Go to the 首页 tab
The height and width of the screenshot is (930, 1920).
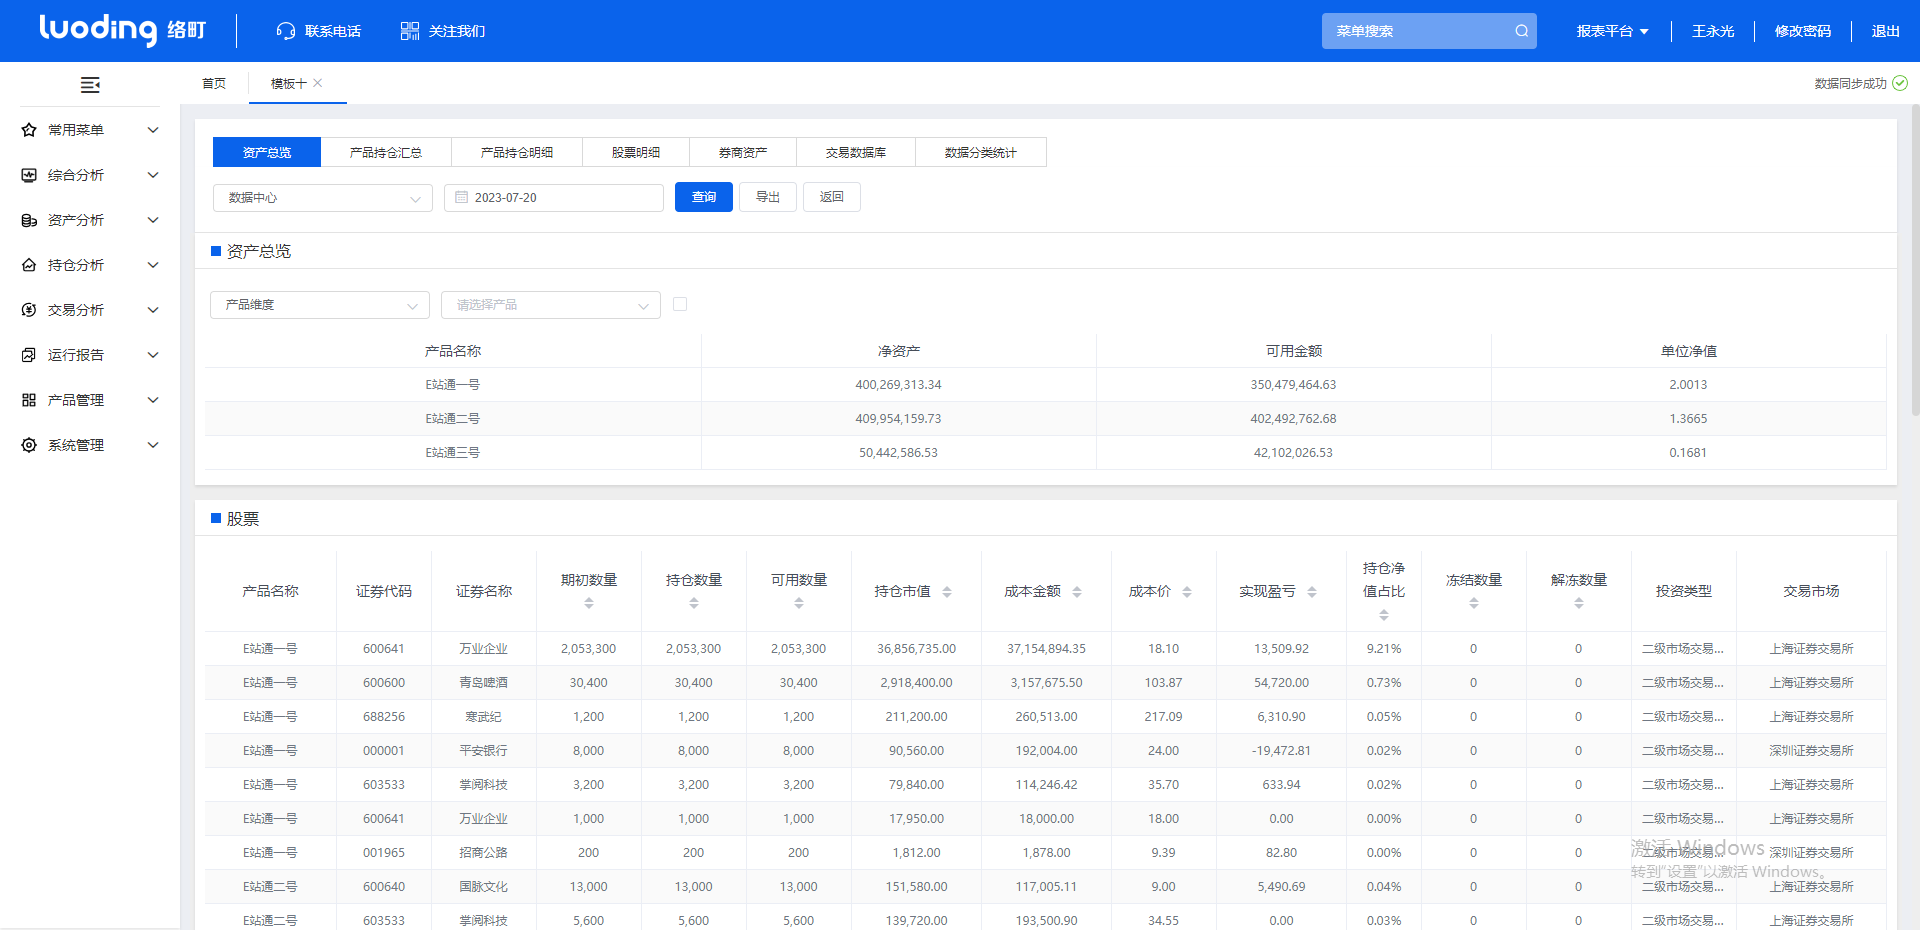tap(214, 83)
